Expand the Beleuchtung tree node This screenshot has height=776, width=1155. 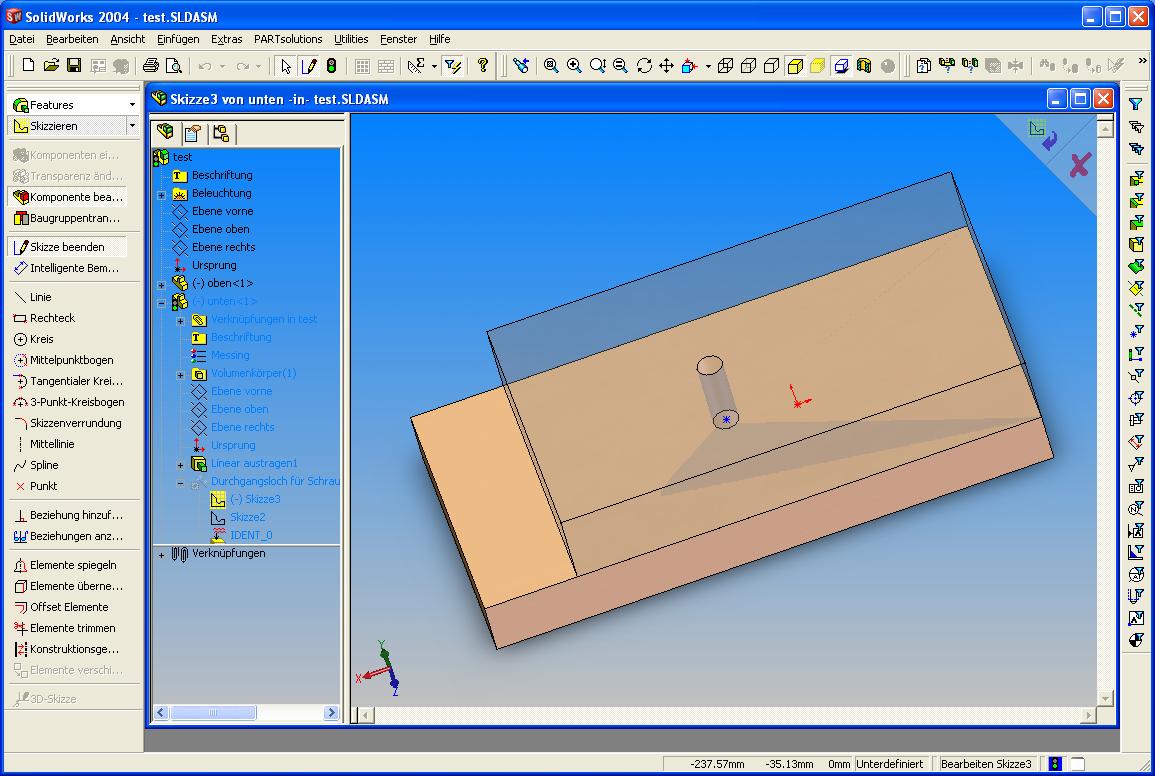(161, 194)
